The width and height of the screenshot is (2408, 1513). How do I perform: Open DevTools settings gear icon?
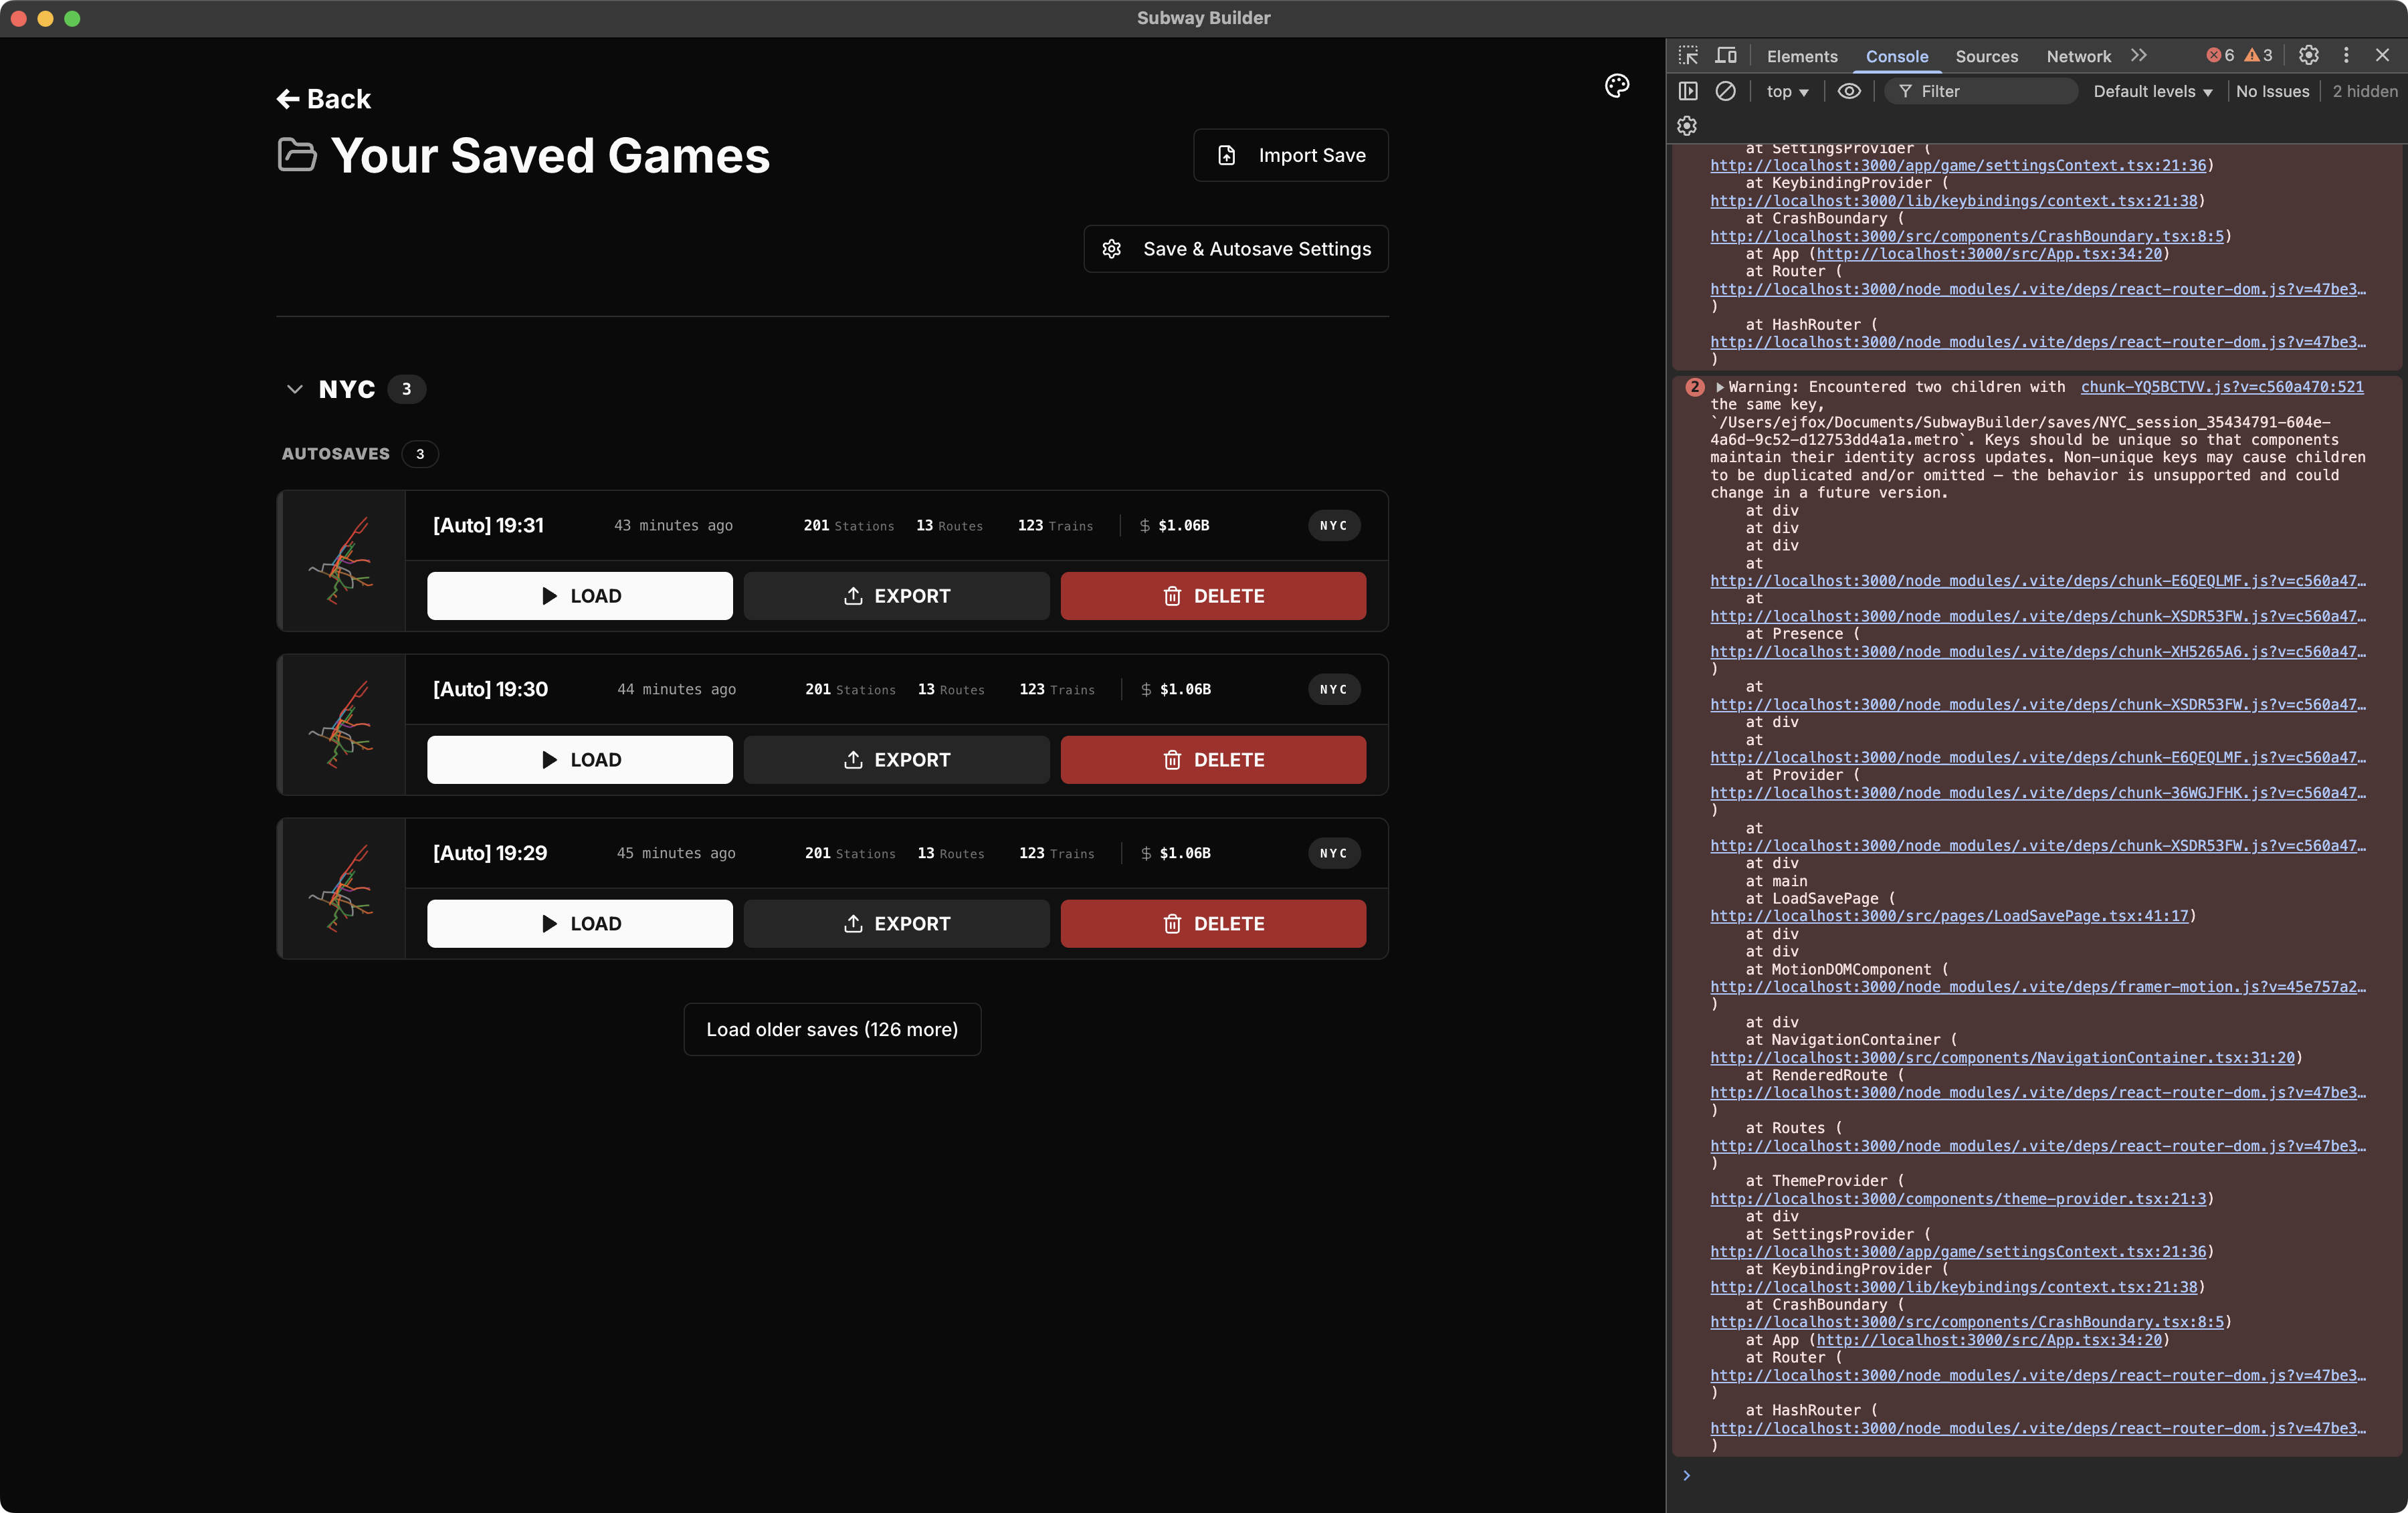point(2308,56)
